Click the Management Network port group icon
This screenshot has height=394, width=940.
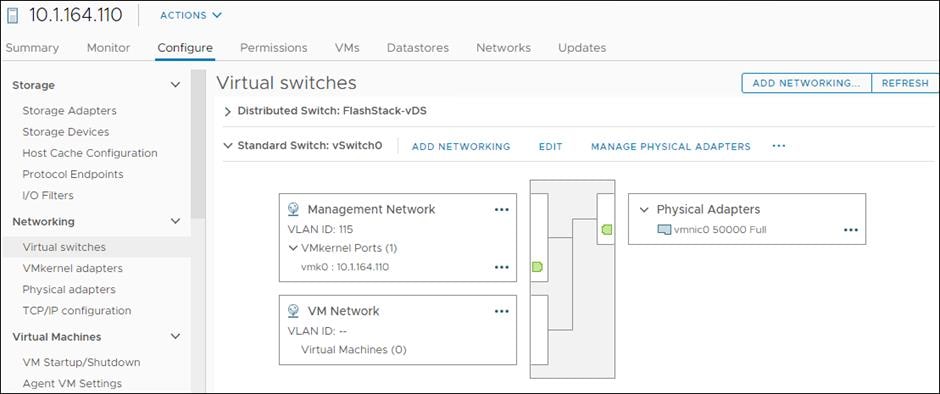point(293,209)
